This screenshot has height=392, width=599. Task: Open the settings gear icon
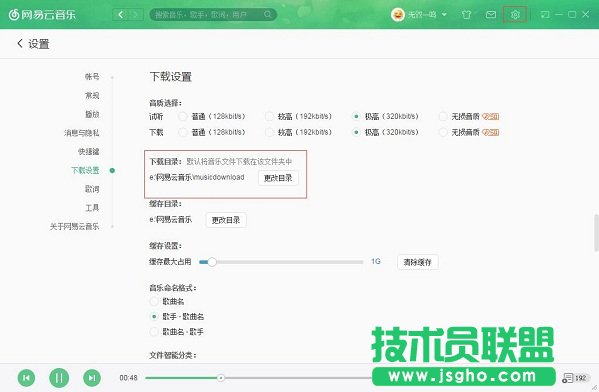[515, 15]
